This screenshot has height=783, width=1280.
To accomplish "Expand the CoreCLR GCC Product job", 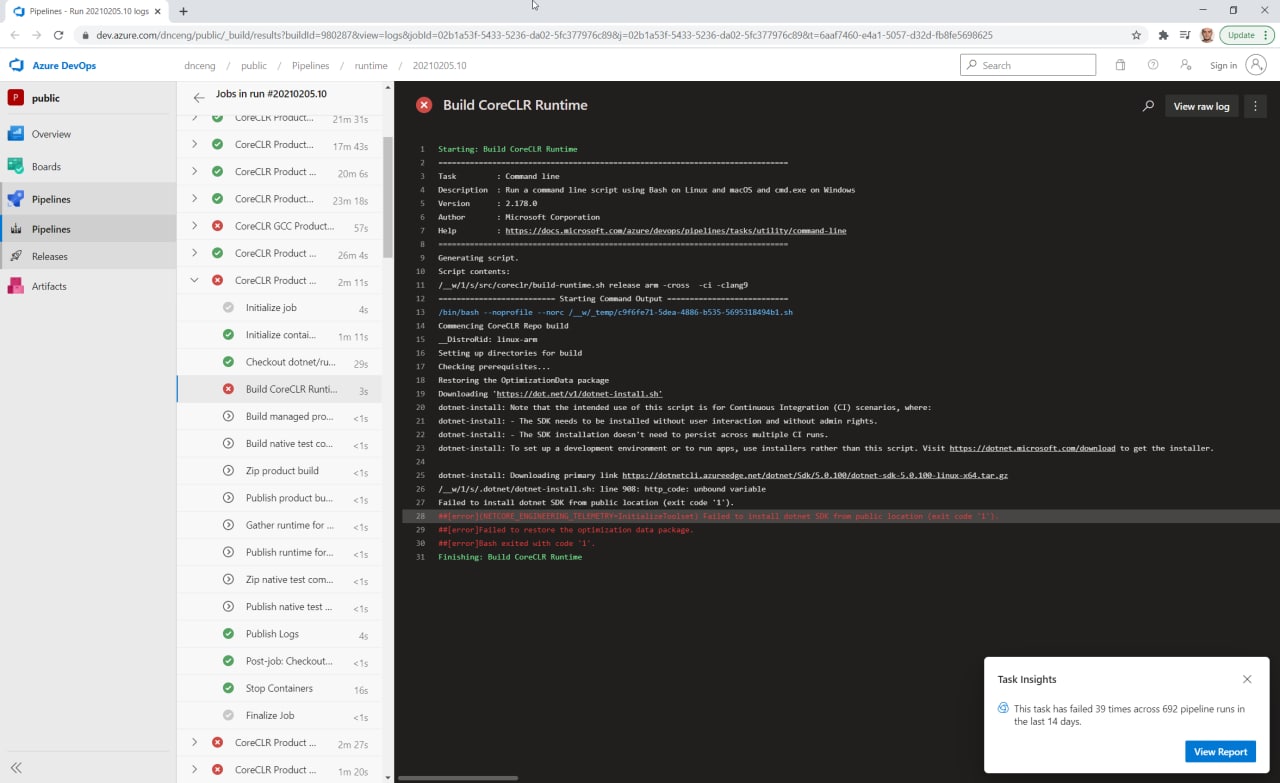I will pyautogui.click(x=195, y=226).
